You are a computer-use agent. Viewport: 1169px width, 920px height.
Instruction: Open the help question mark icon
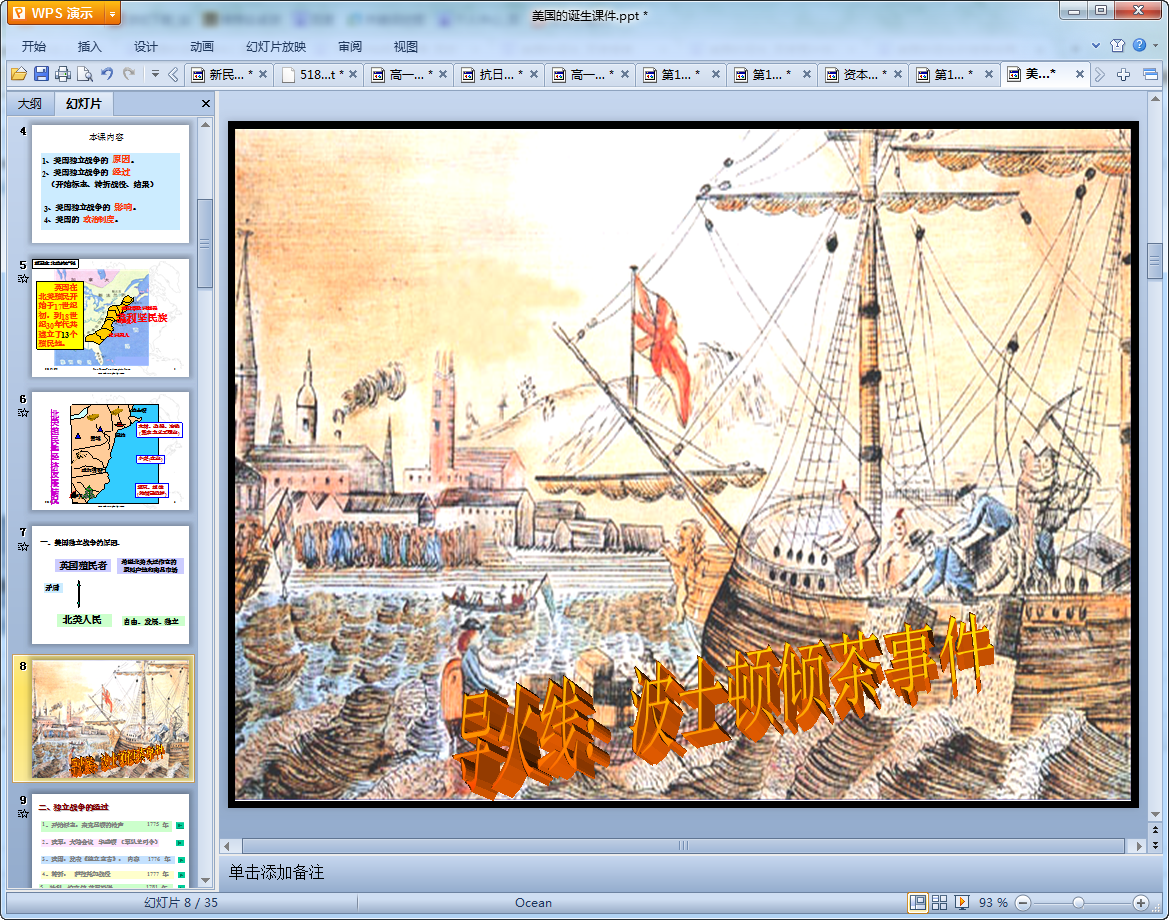1139,45
